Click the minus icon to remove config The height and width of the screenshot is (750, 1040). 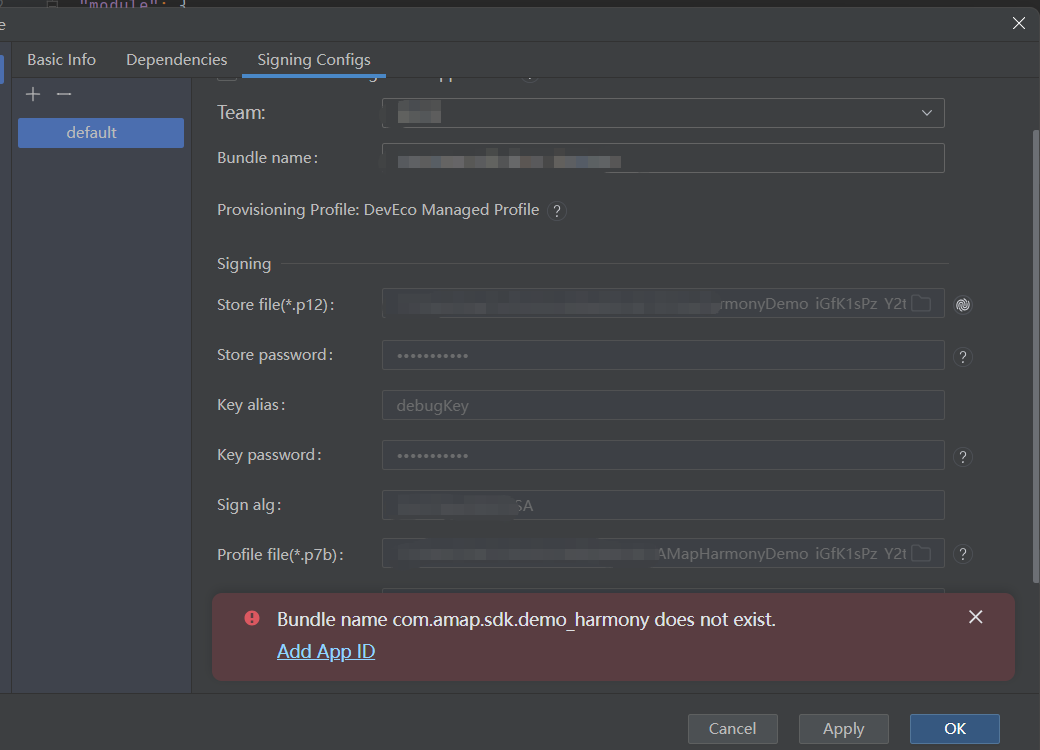tap(64, 94)
